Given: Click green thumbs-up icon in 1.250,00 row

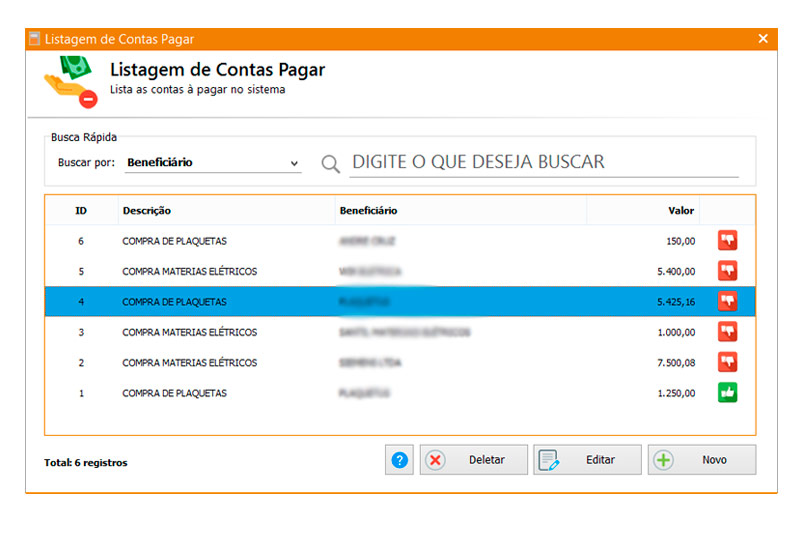Looking at the screenshot, I should (727, 393).
